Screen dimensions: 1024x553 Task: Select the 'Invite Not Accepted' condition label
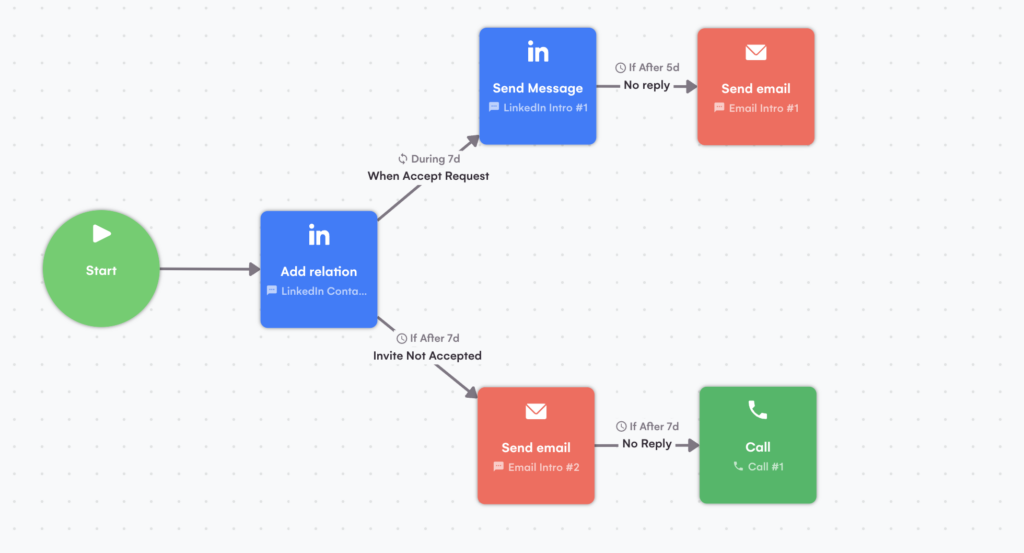point(427,356)
